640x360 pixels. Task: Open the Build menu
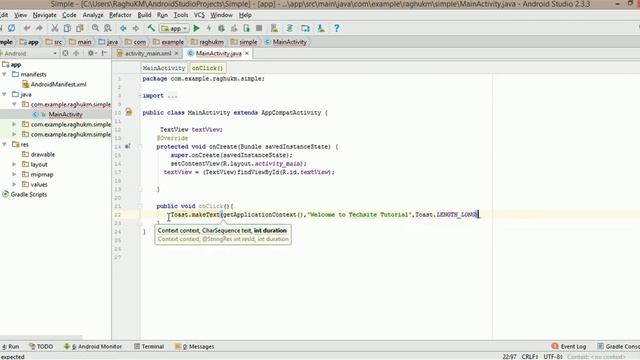click(144, 15)
